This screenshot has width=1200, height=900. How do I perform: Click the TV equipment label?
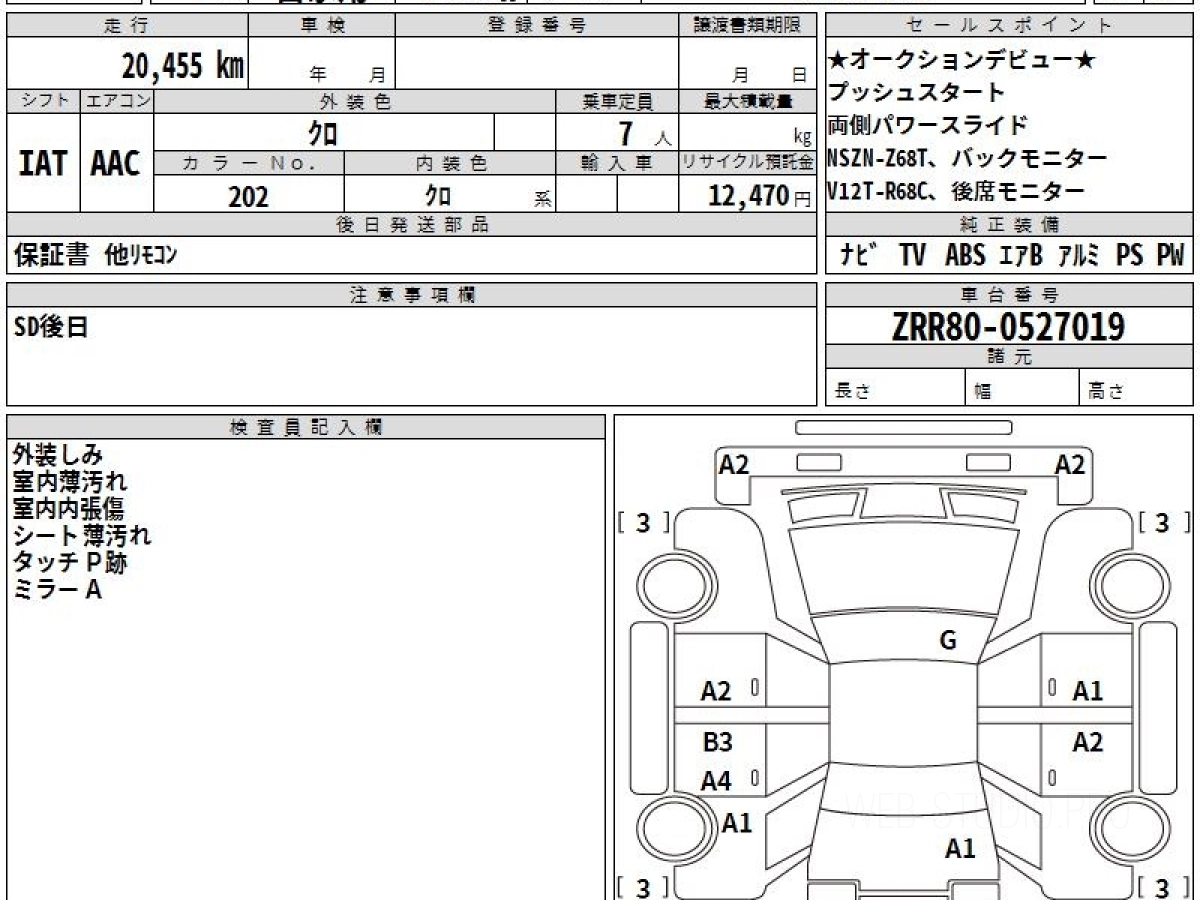(x=912, y=256)
